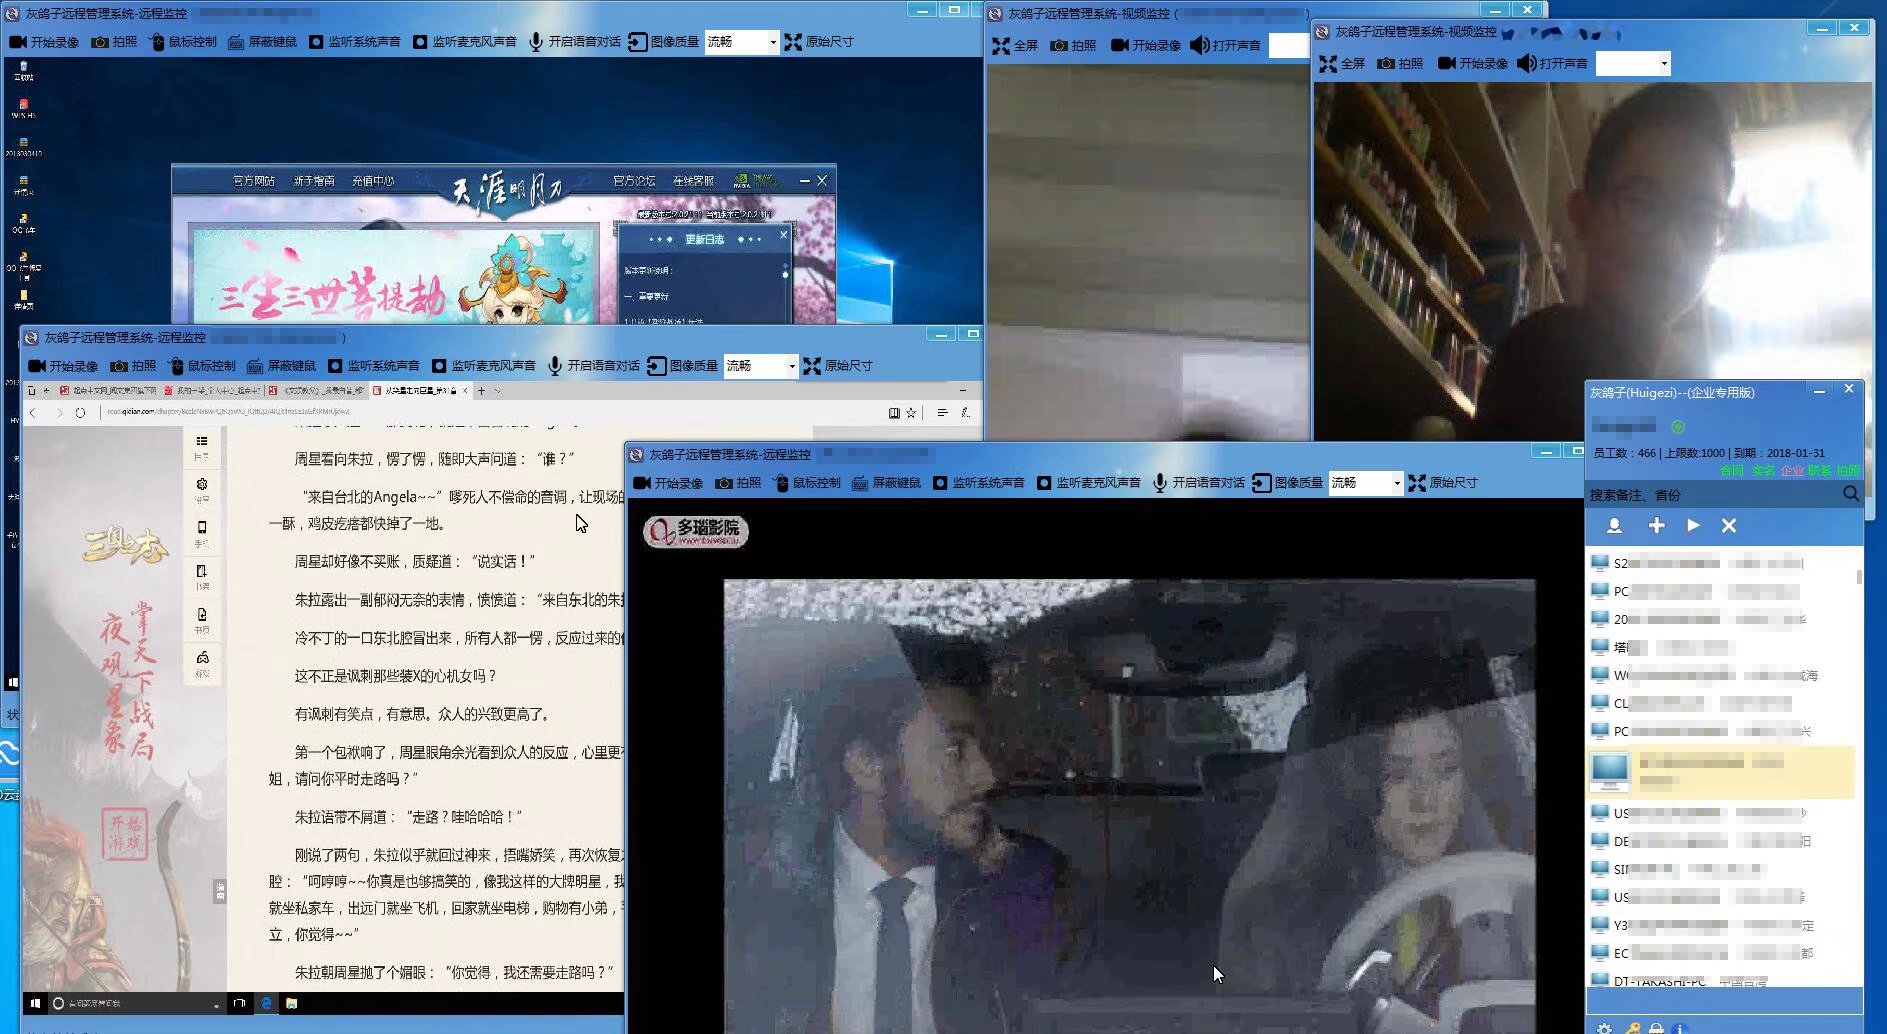Open a new browser tab in novel window
The width and height of the screenshot is (1887, 1034).
tap(481, 391)
